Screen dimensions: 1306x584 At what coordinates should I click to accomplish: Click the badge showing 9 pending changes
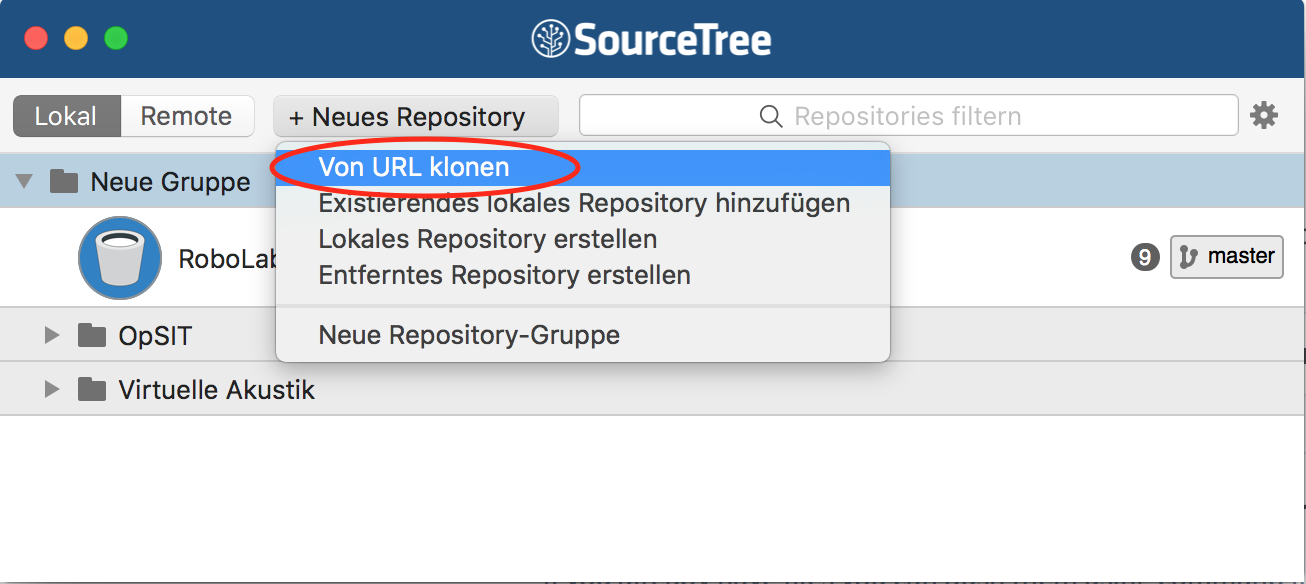point(1145,257)
